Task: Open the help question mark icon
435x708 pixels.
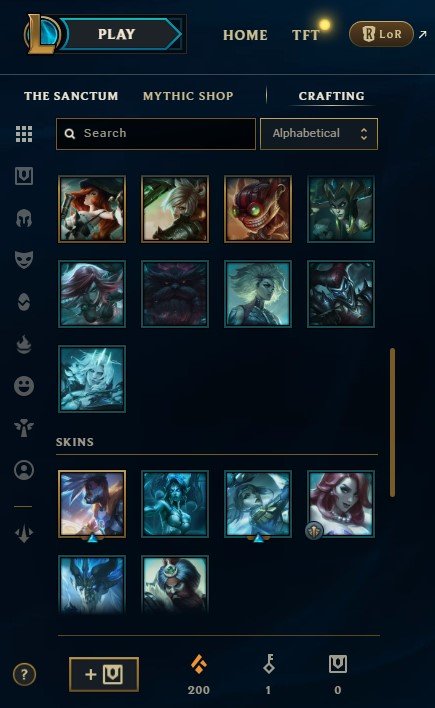Action: pyautogui.click(x=24, y=675)
